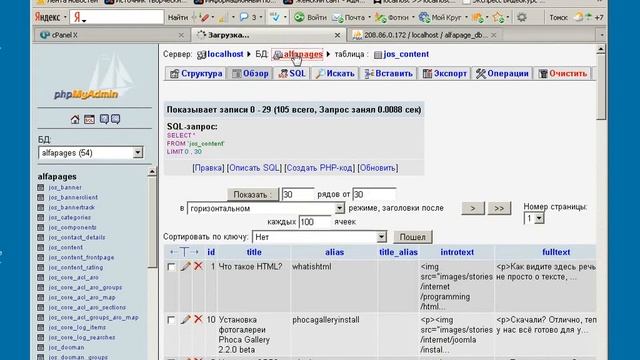Go to next page with > button
Viewport: 640px width, 360px height.
click(473, 208)
